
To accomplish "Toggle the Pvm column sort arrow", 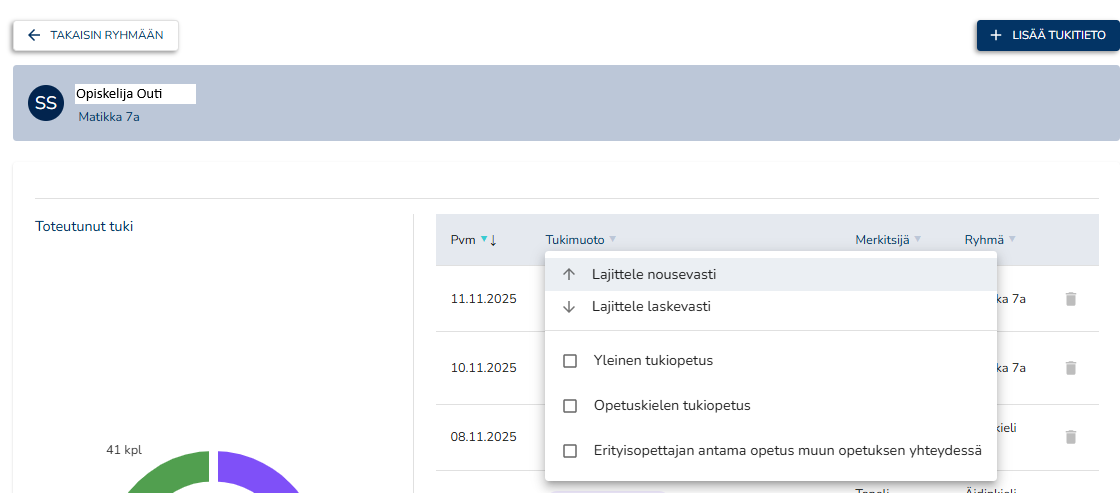I will [493, 240].
